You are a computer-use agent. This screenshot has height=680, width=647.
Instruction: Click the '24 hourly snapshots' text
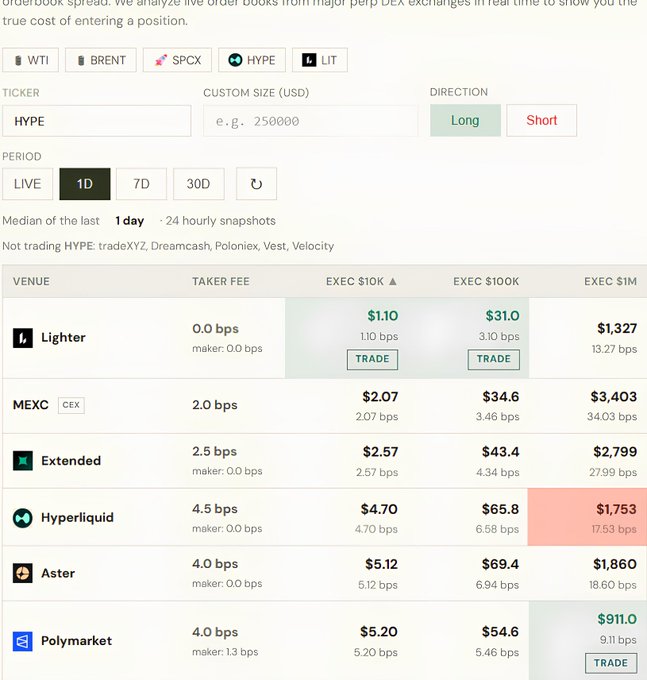coord(221,221)
